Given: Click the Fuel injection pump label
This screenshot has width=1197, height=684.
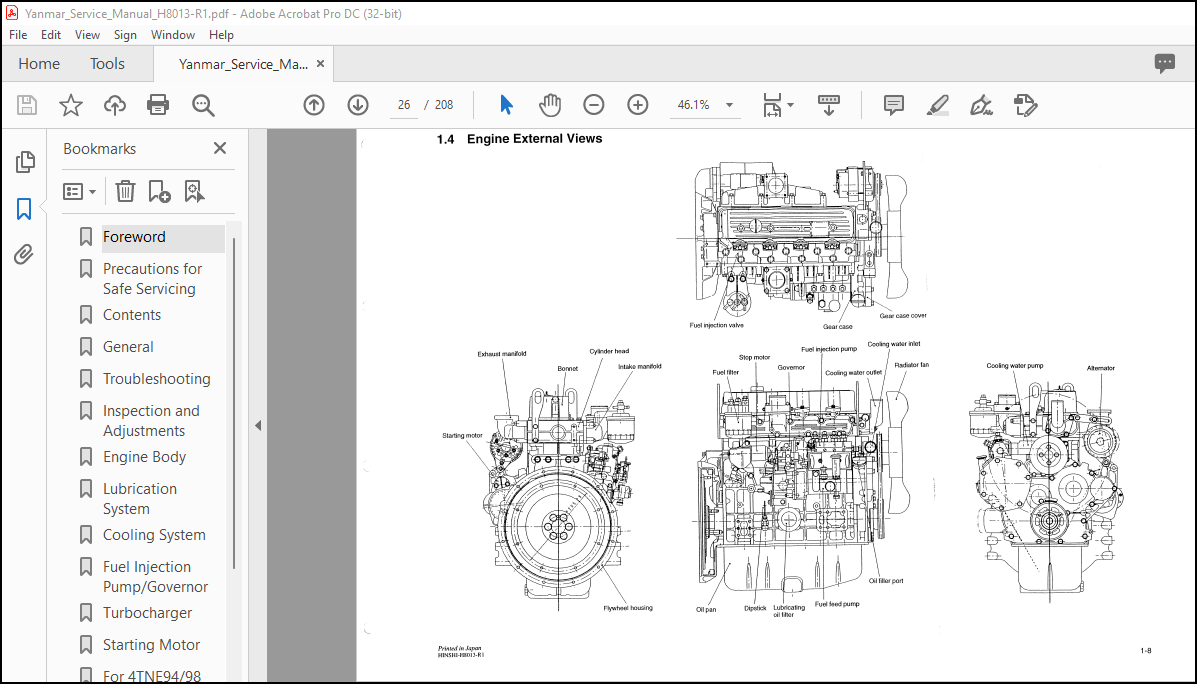Looking at the screenshot, I should coord(829,349).
